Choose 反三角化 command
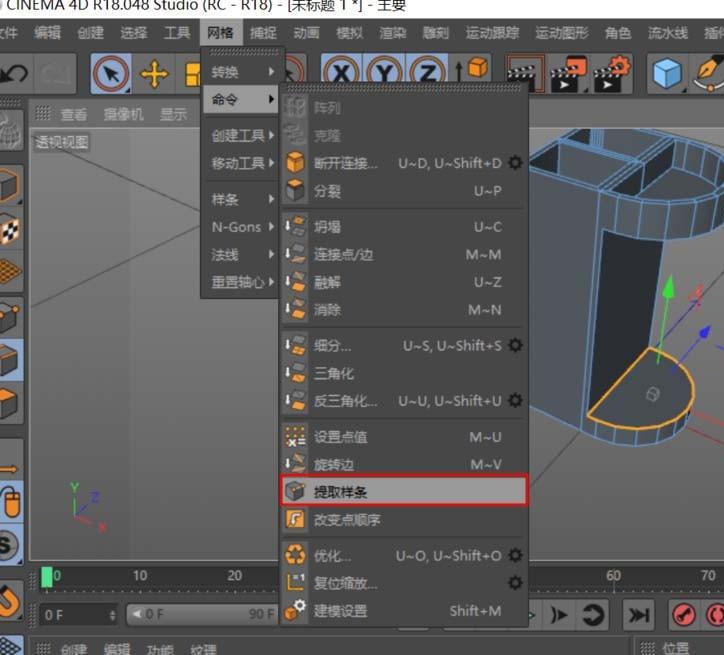Screen dimensions: 724x655 (404, 400)
